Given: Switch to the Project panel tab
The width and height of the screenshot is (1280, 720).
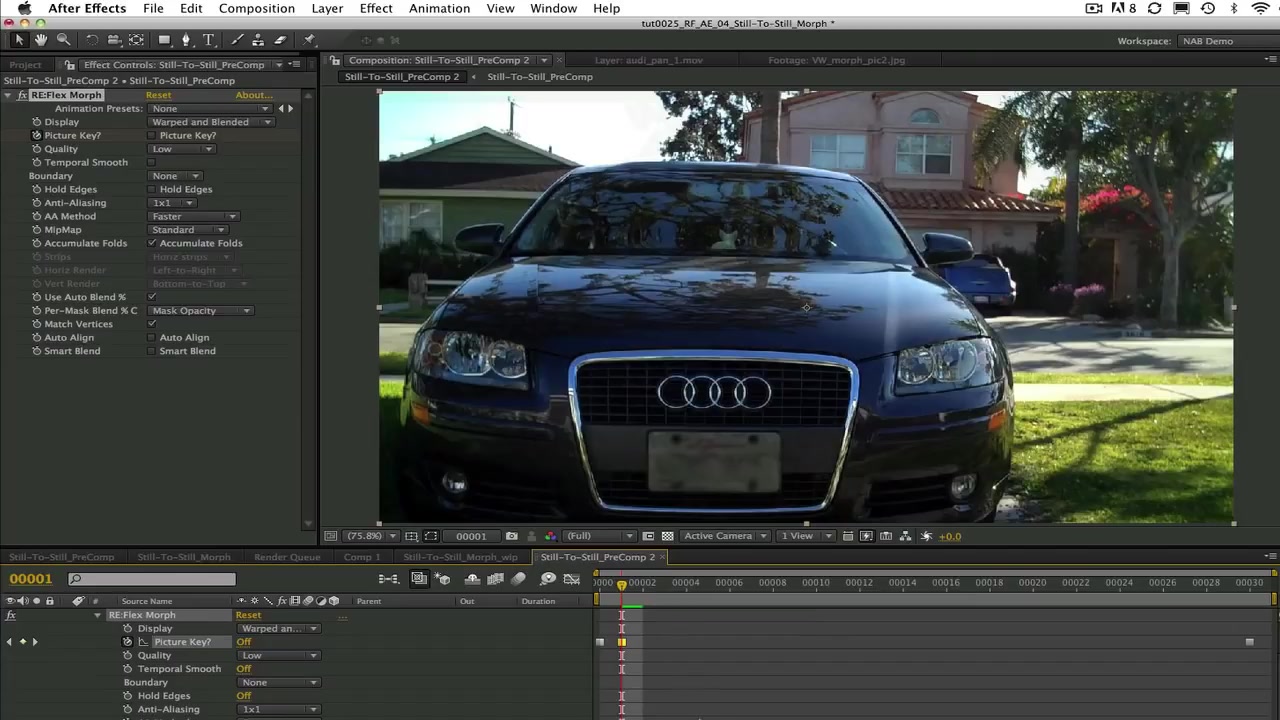Looking at the screenshot, I should 26,64.
